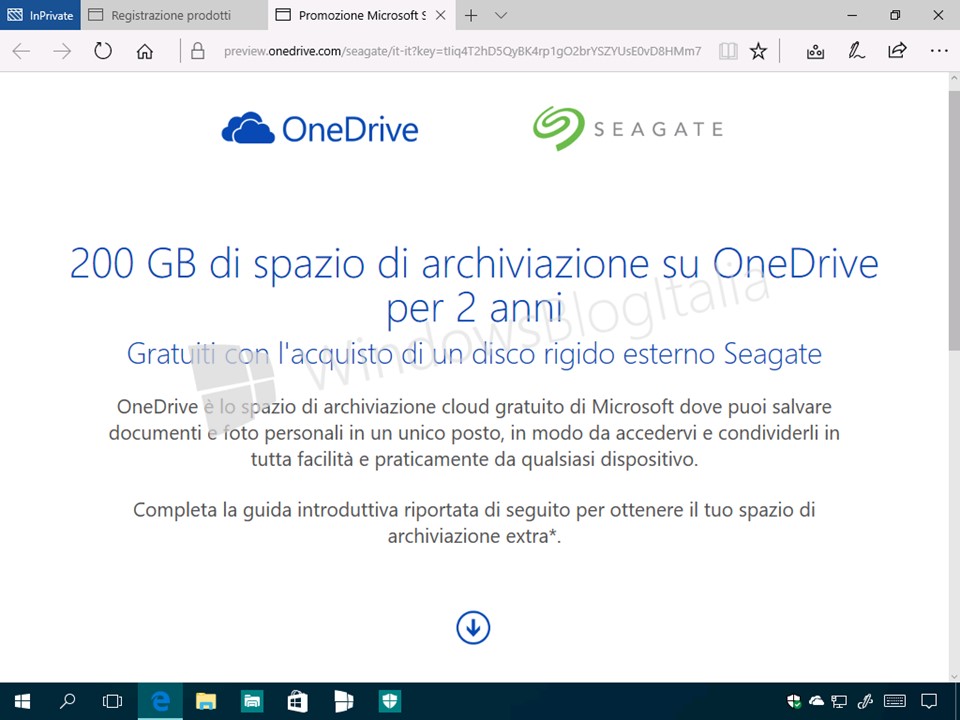Screen dimensions: 960x720
Task: Open network settings from tray
Action: point(839,701)
